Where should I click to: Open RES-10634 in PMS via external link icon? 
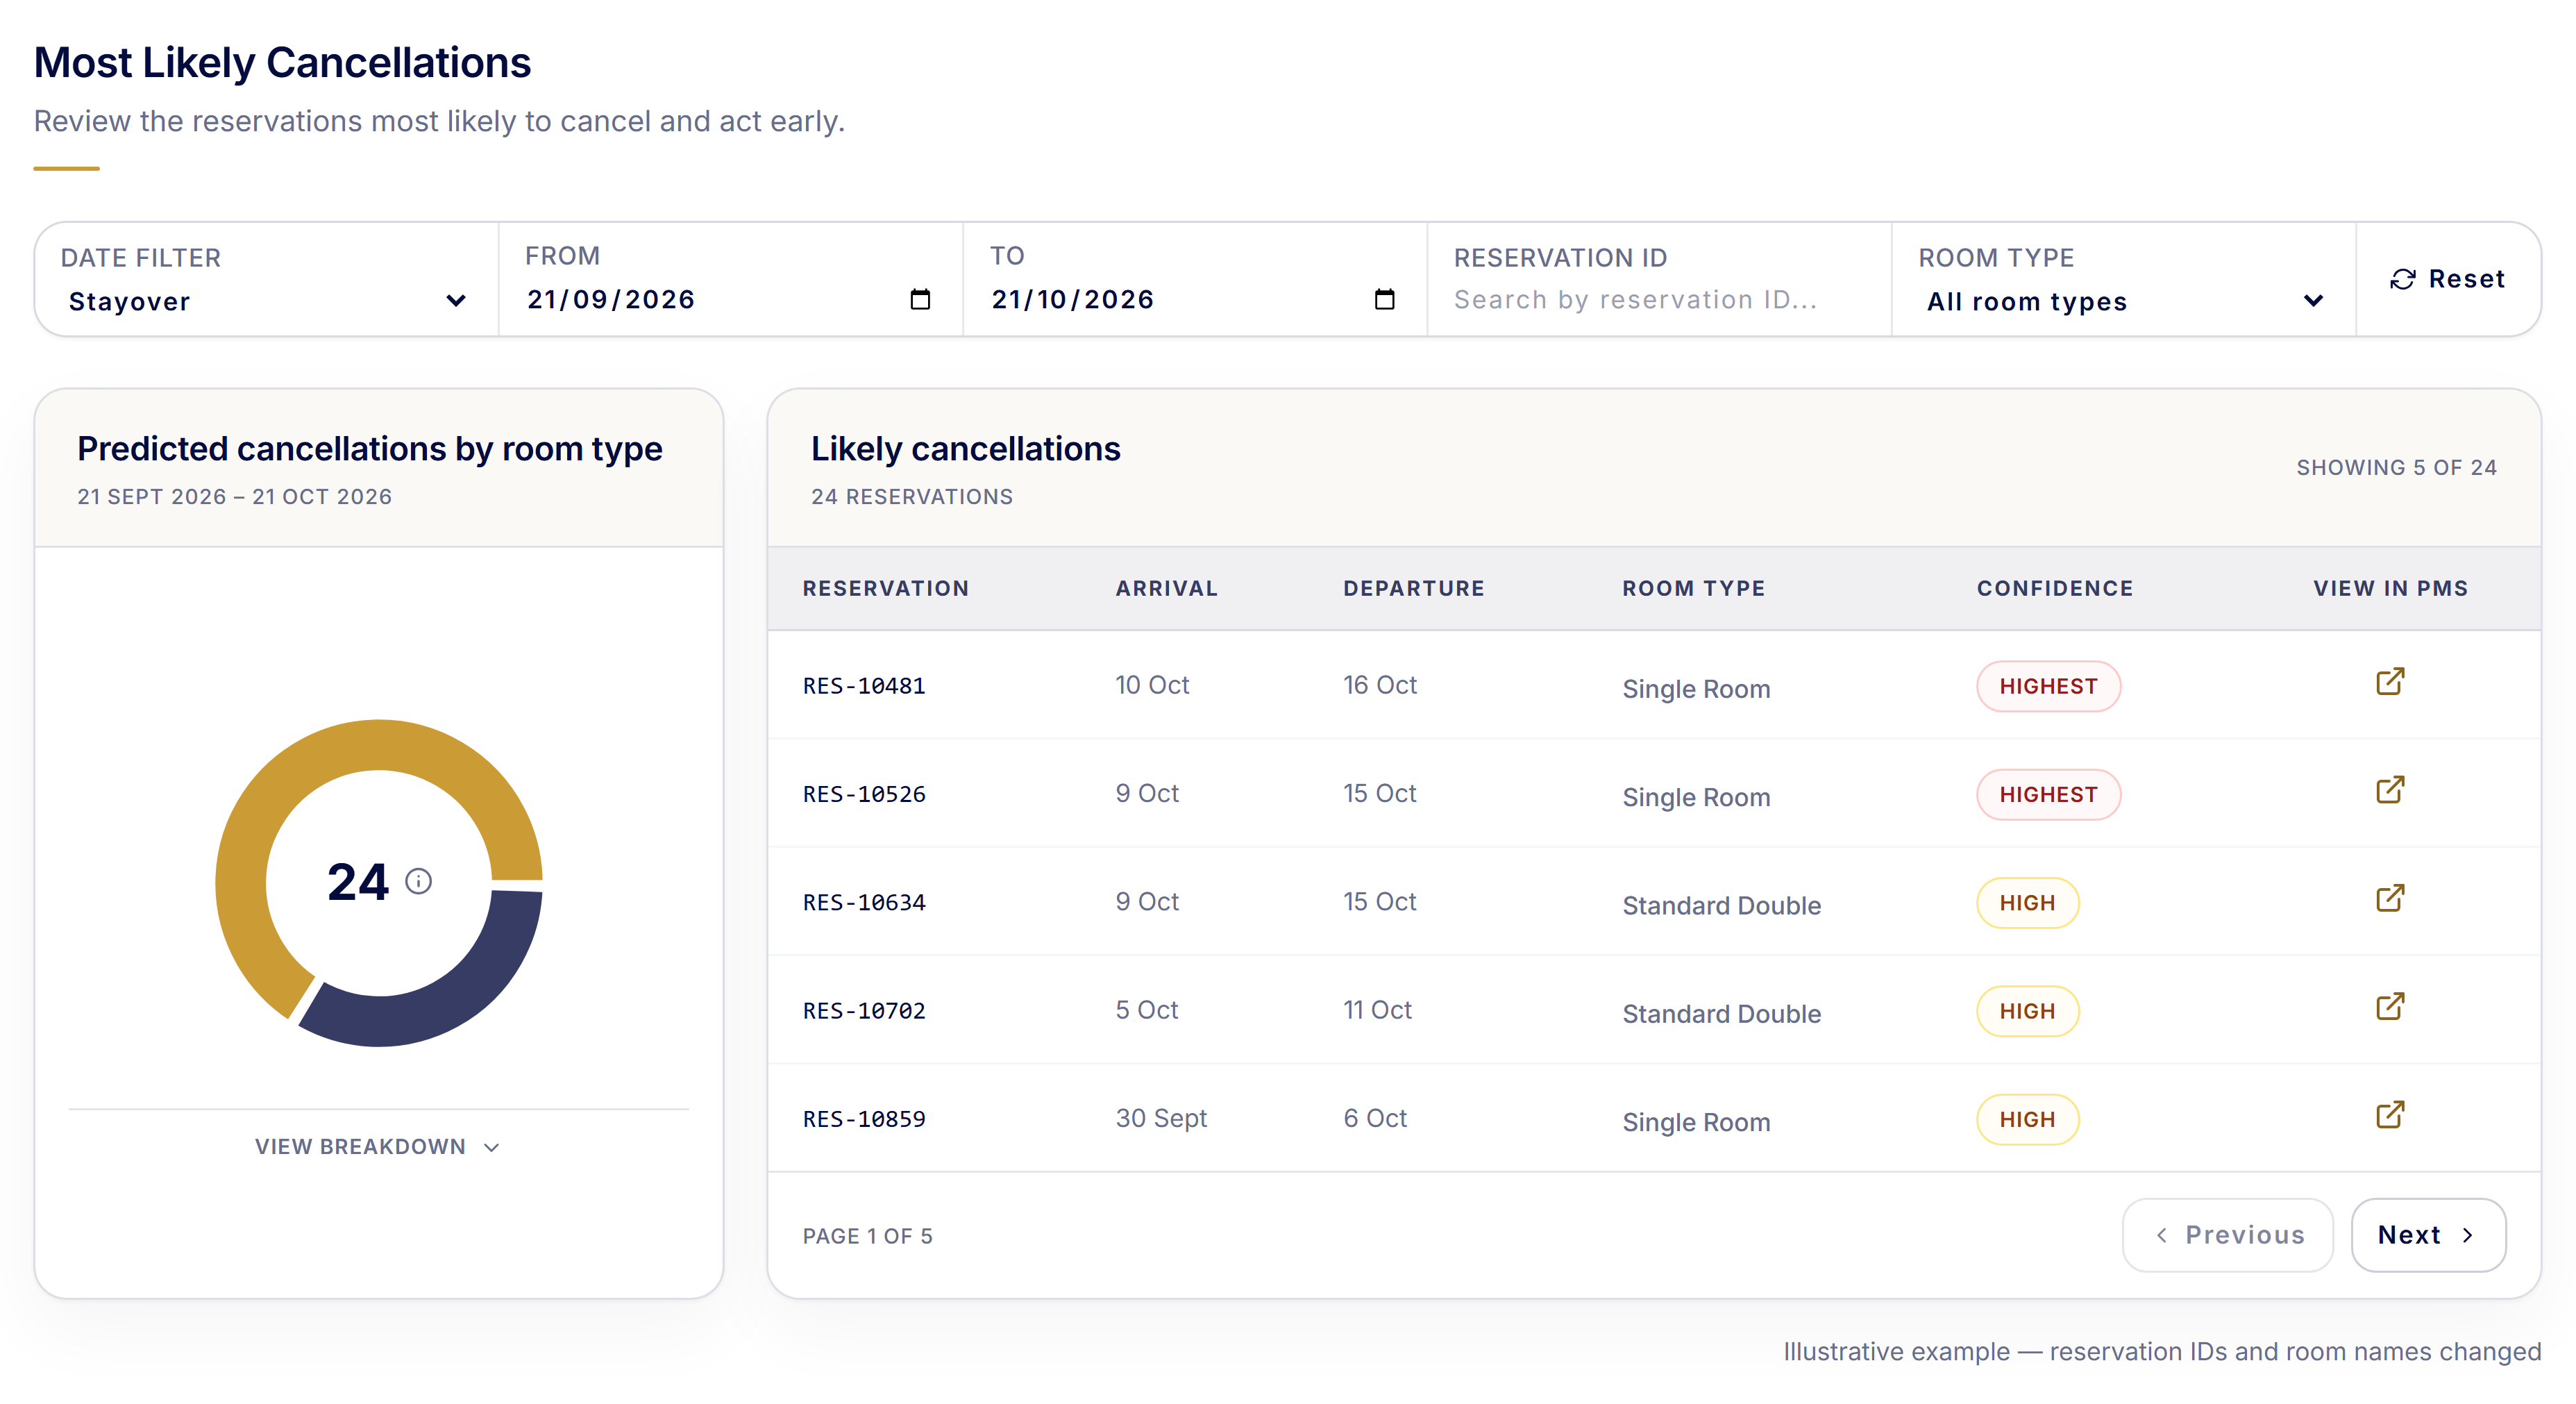pyautogui.click(x=2390, y=898)
